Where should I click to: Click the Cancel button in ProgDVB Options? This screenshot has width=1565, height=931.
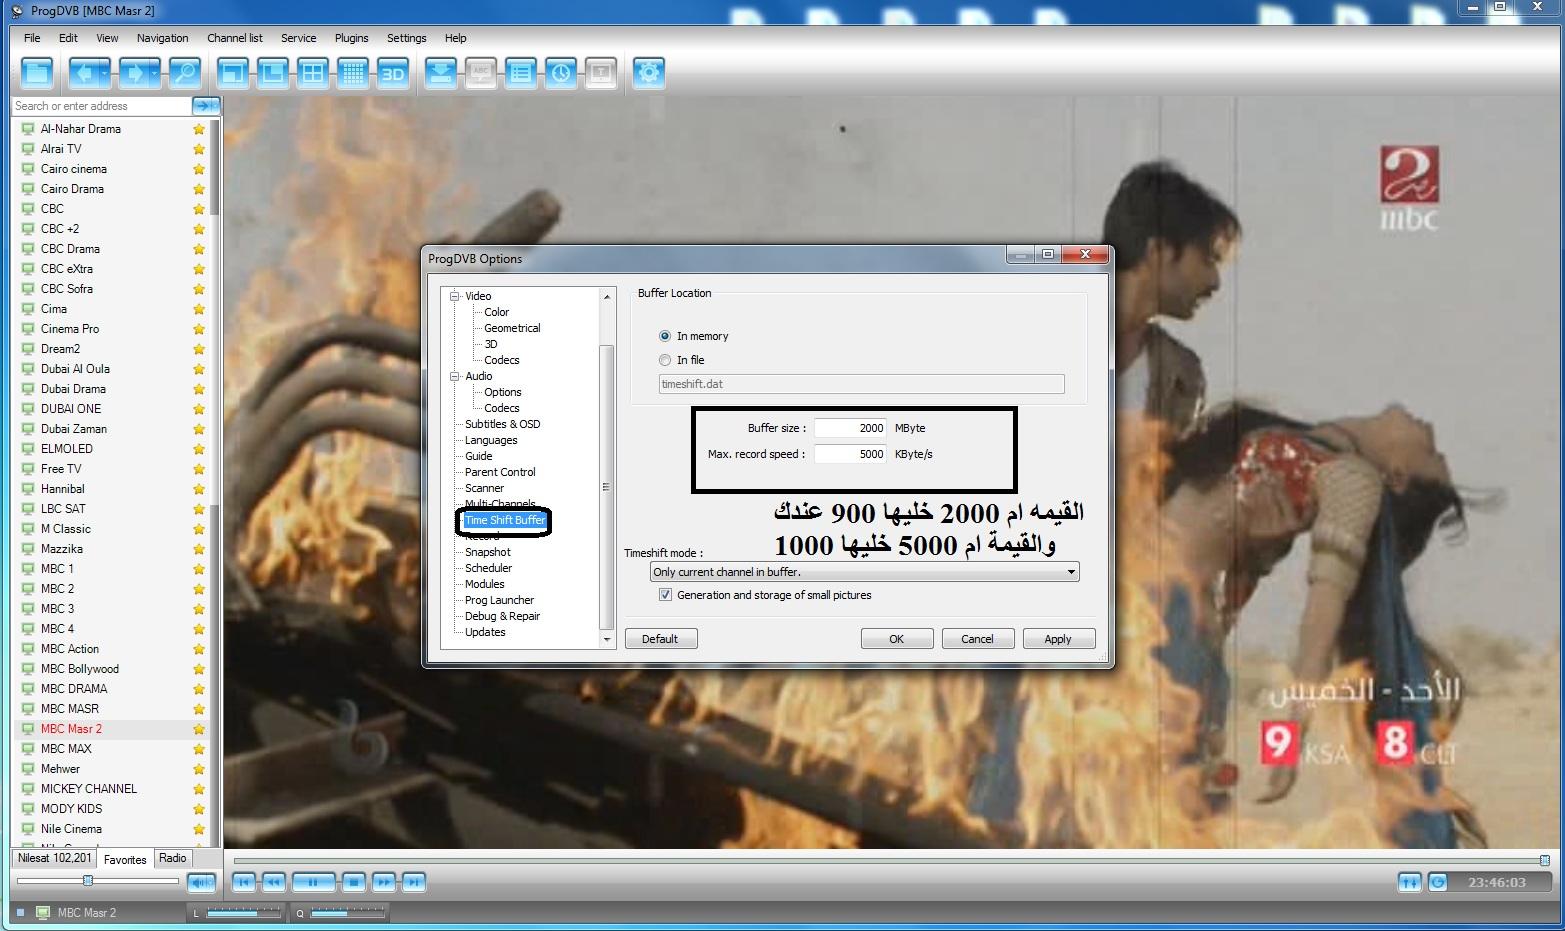pyautogui.click(x=978, y=639)
